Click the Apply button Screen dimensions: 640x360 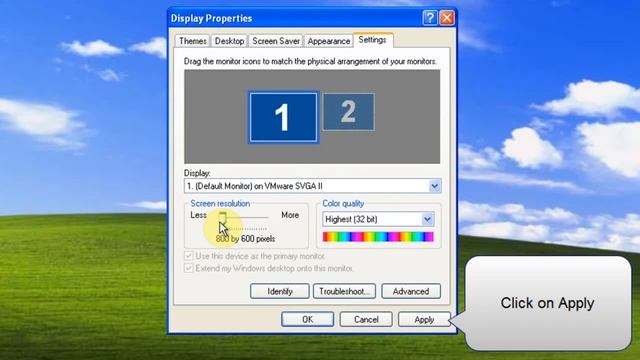coord(424,319)
